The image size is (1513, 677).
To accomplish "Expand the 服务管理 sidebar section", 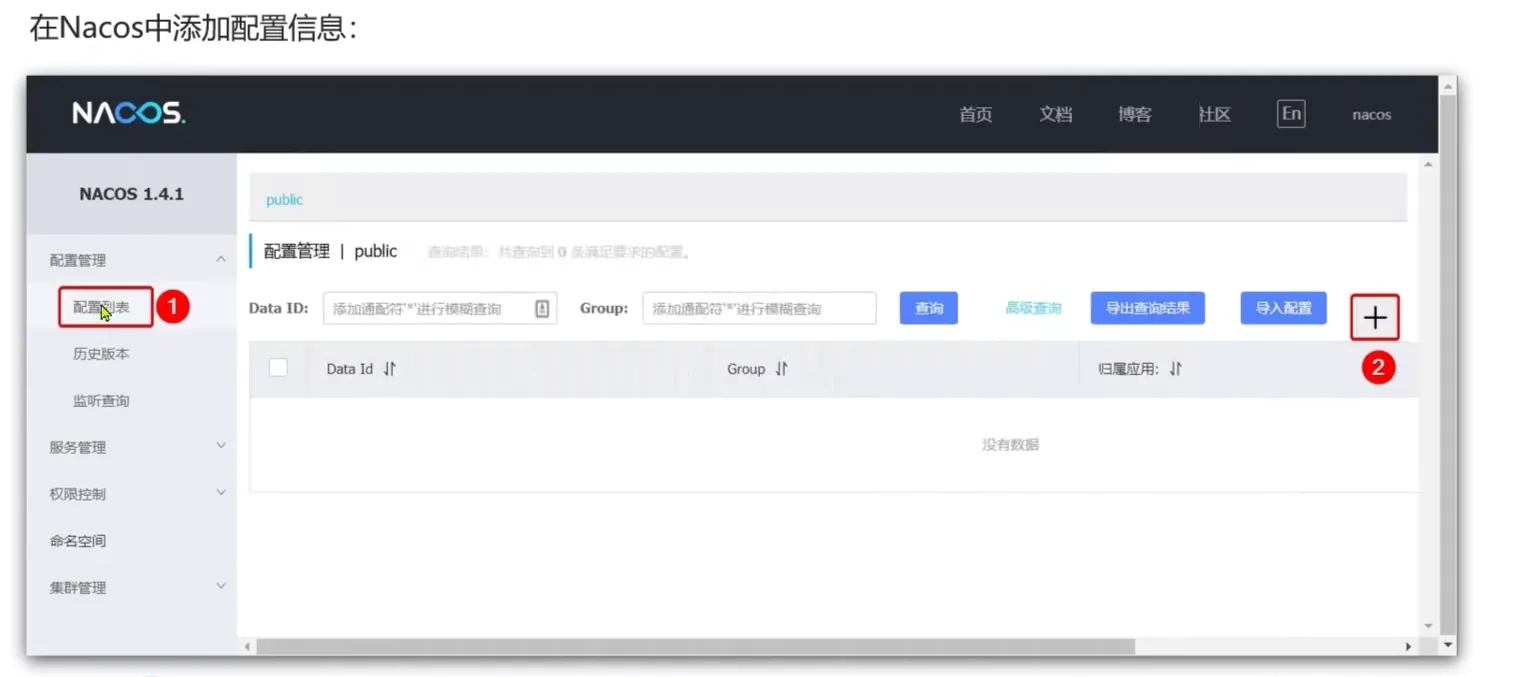I will (221, 447).
